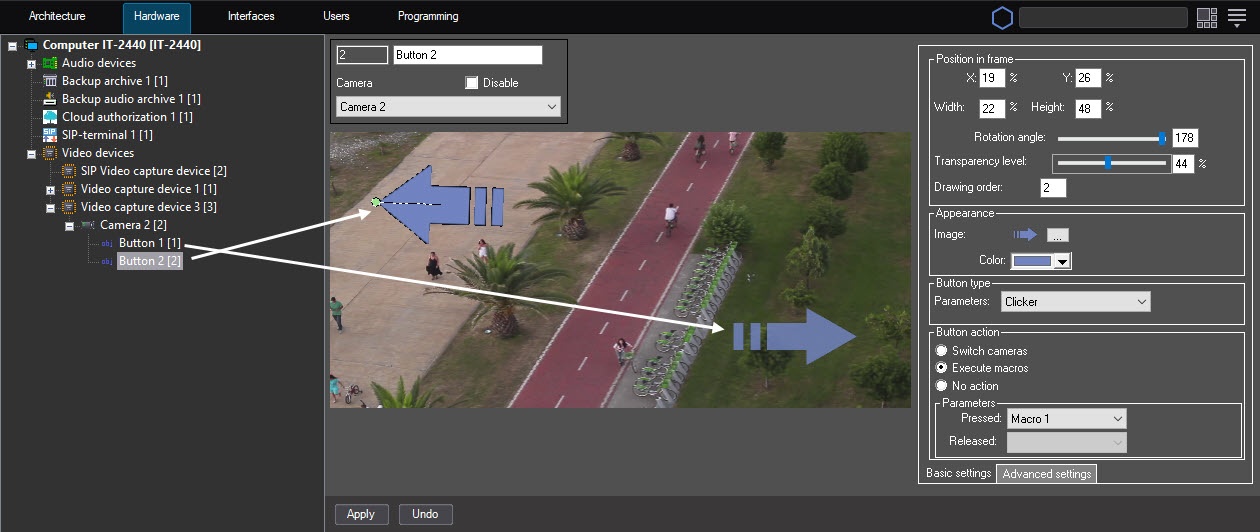Viewport: 1260px width, 532px height.
Task: Click the Transparency level slider
Action: click(1111, 163)
